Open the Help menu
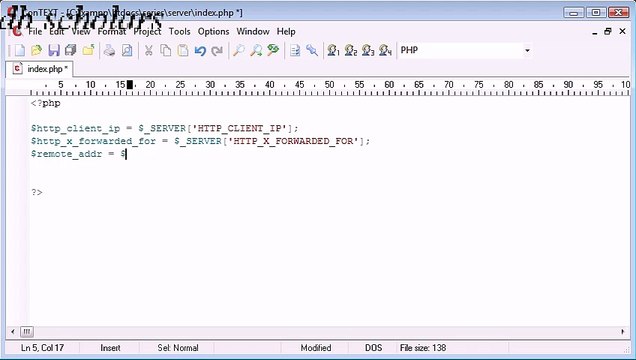The width and height of the screenshot is (636, 360). (x=286, y=32)
